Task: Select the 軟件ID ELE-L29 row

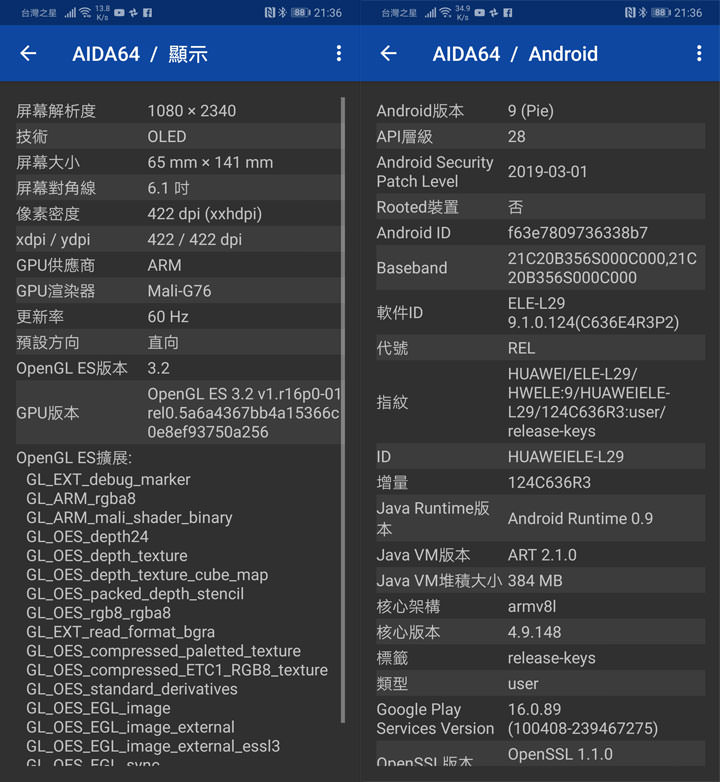Action: pyautogui.click(x=540, y=313)
